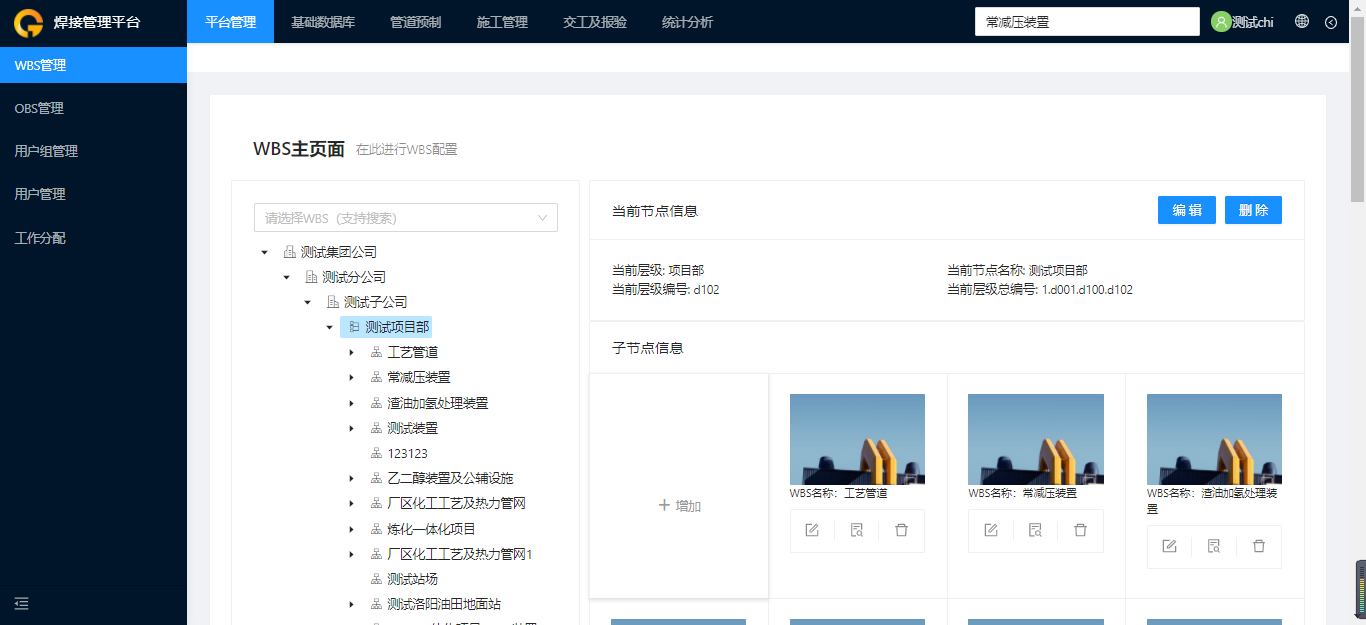Click the 增加 add card
The image size is (1366, 625).
coord(679,486)
